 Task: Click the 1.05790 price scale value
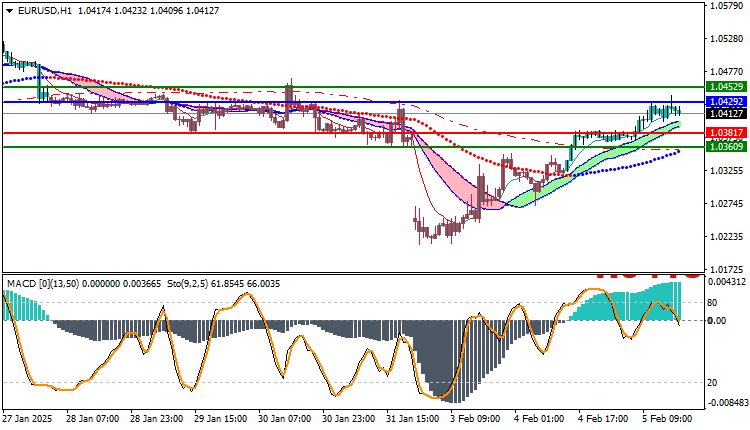[727, 6]
